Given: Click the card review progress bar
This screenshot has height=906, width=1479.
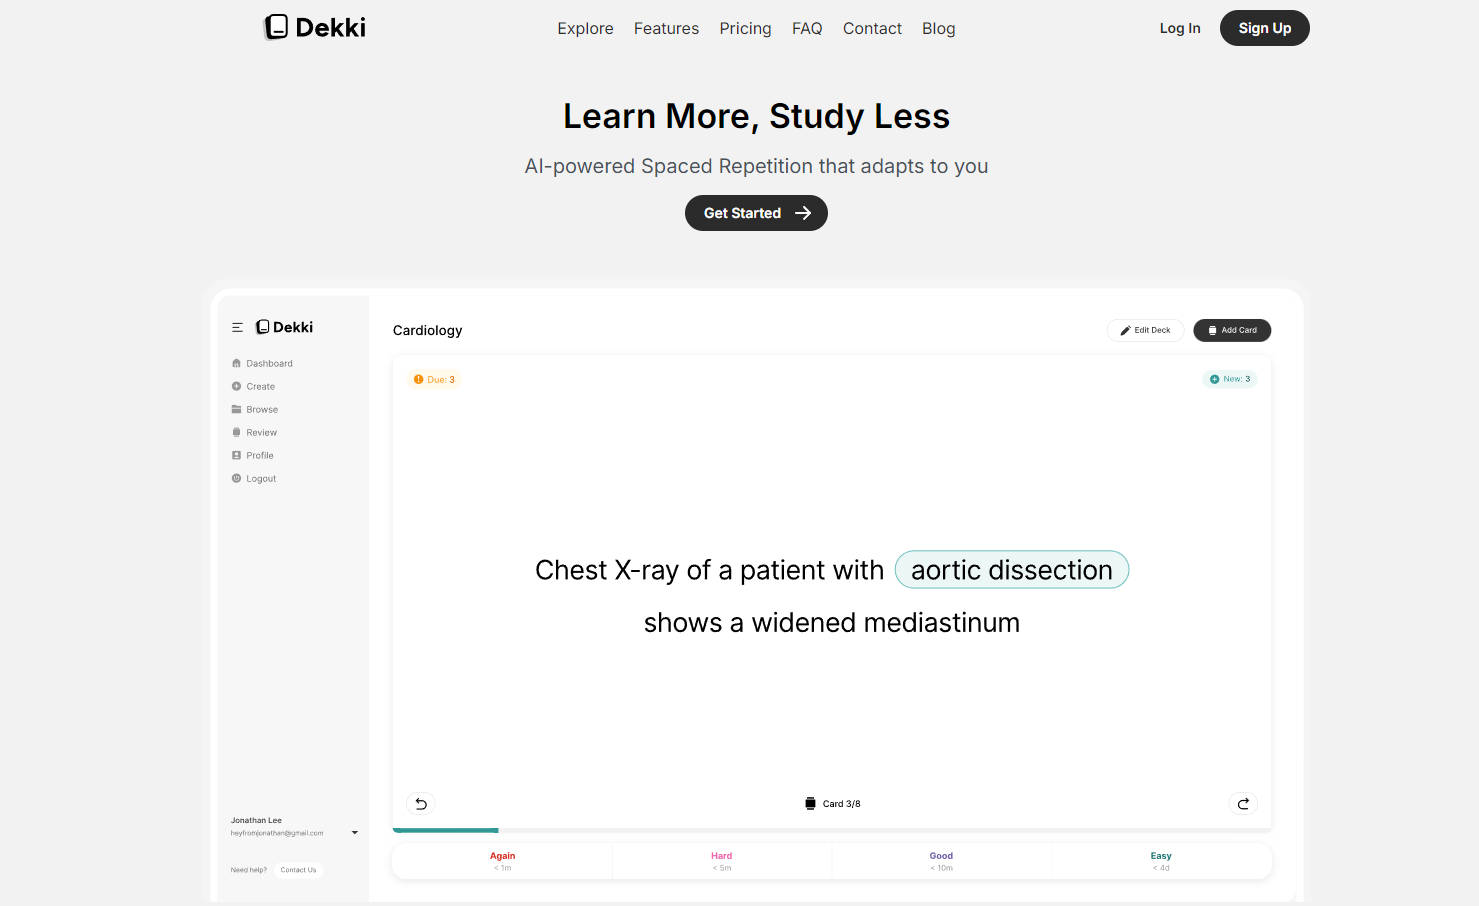Looking at the screenshot, I should tap(832, 830).
